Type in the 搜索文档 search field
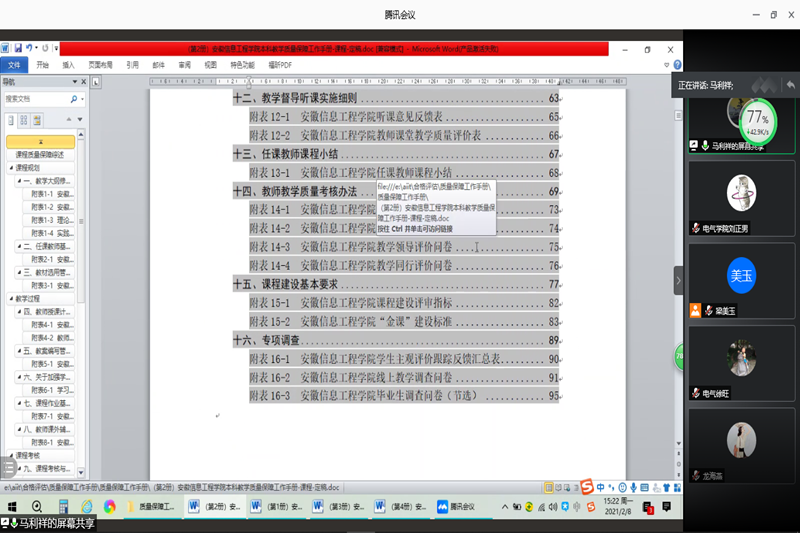800x533 pixels. [35, 99]
